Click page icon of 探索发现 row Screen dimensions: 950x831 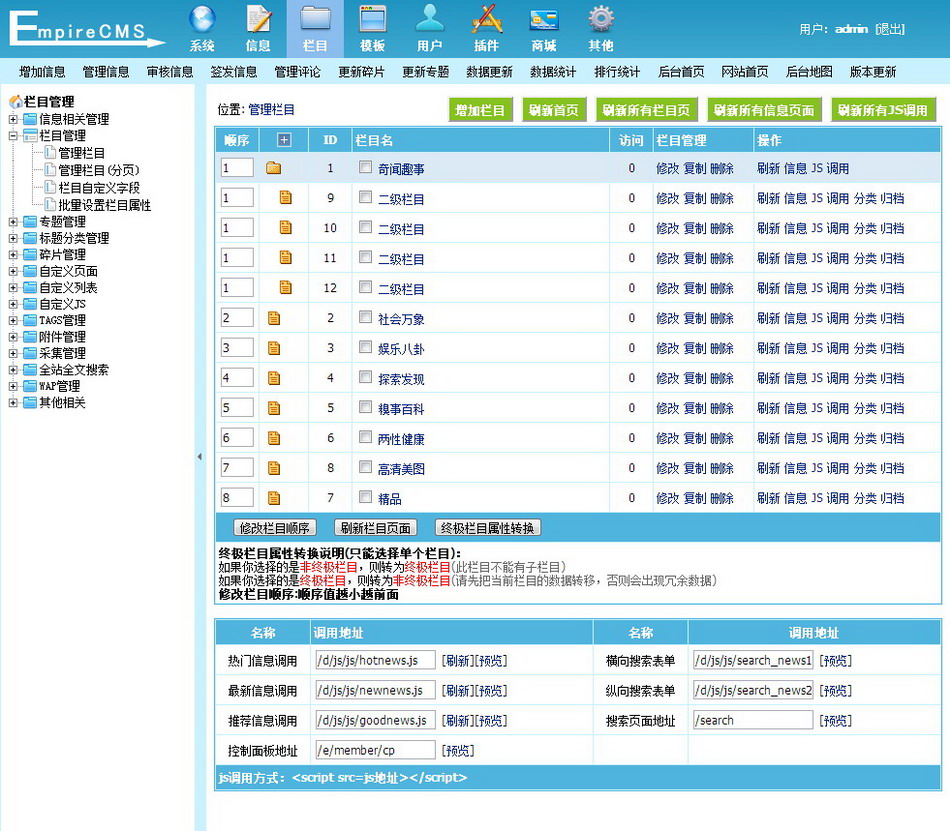274,378
